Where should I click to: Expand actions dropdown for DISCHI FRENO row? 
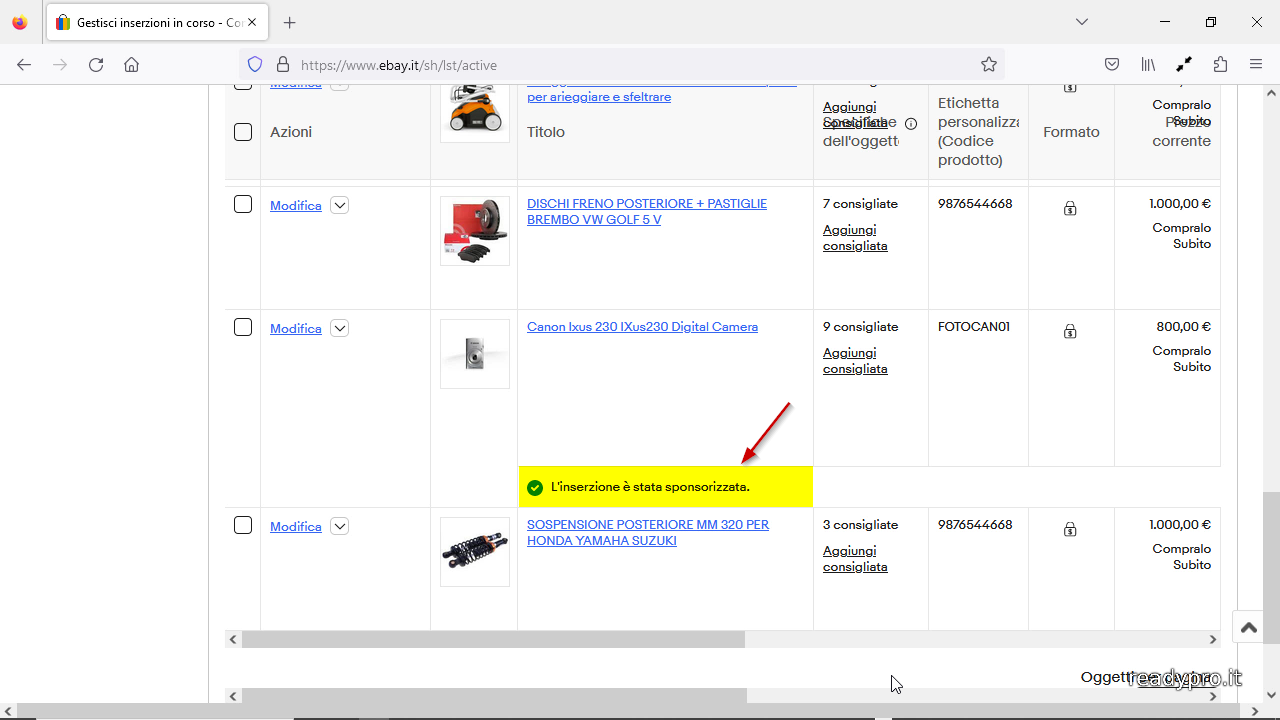340,206
